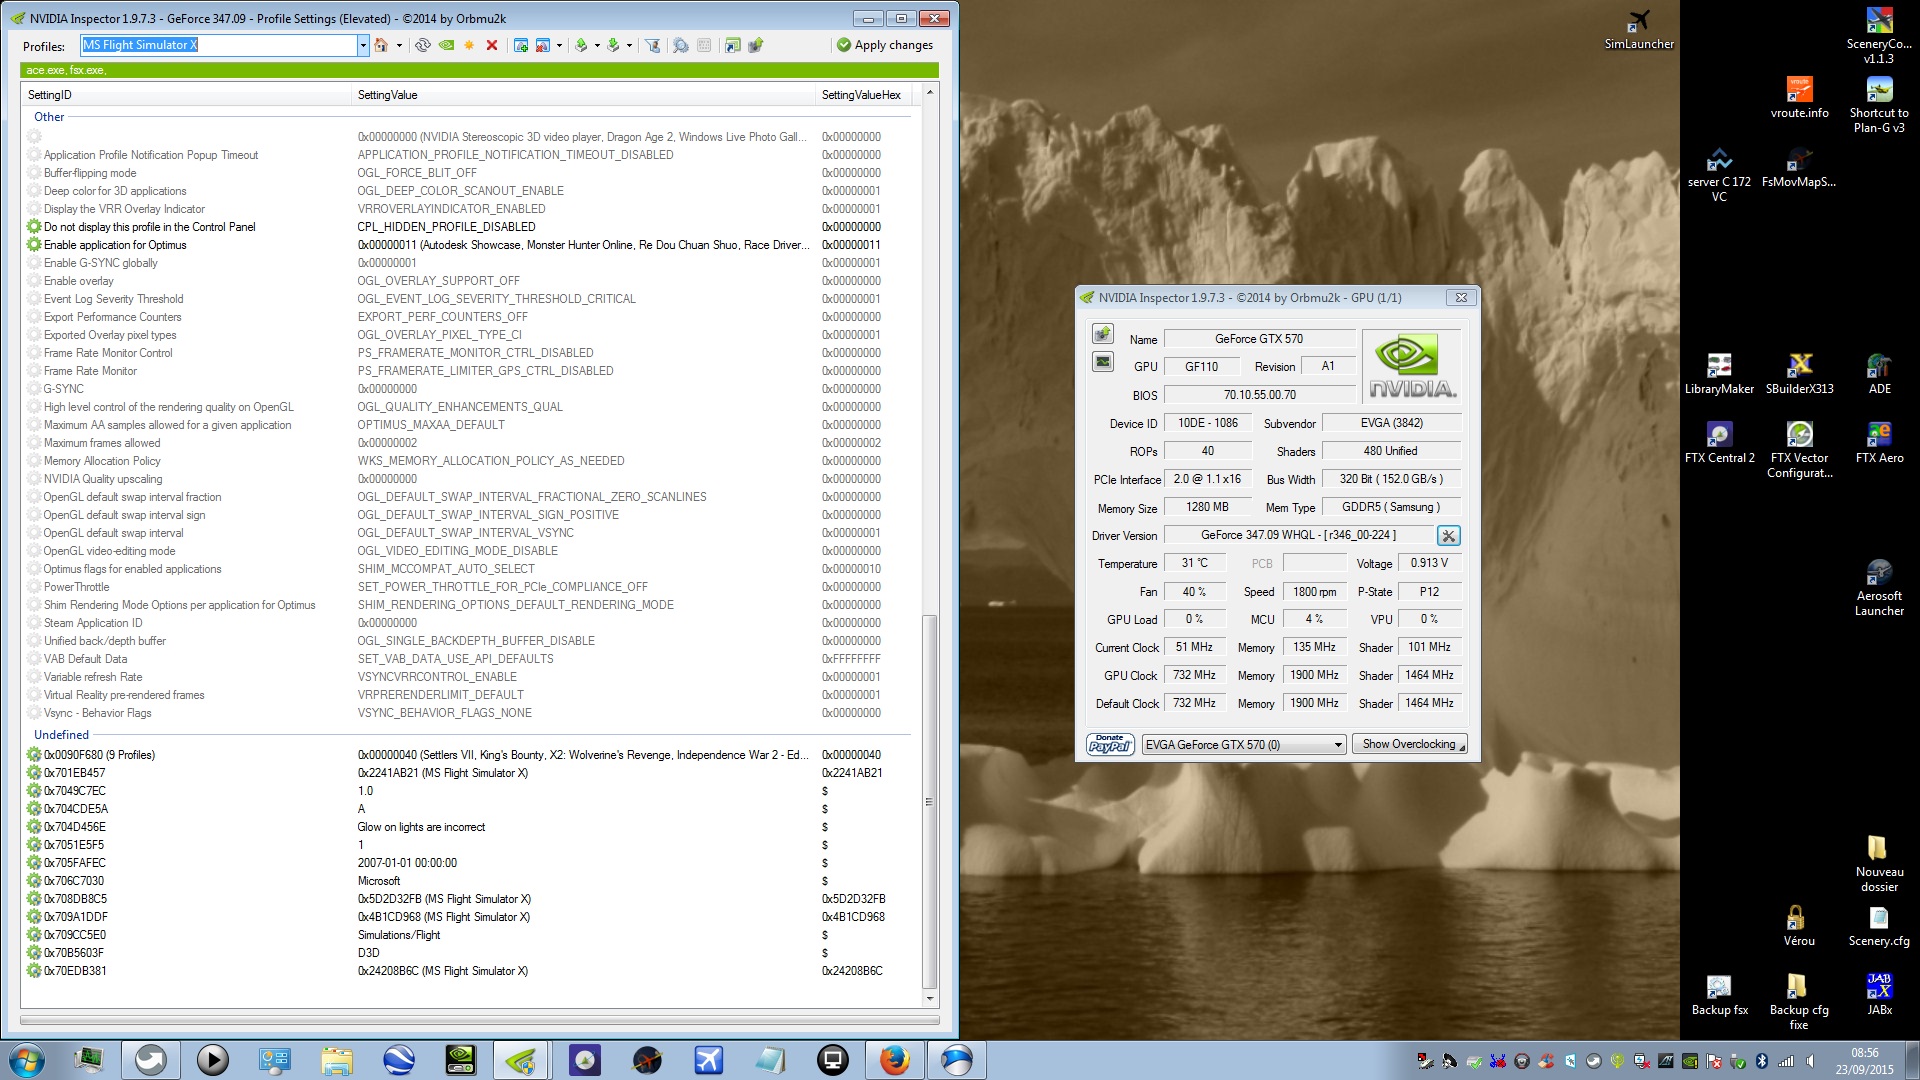The width and height of the screenshot is (1920, 1080).
Task: Click the SettingID column header
Action: pyautogui.click(x=187, y=95)
